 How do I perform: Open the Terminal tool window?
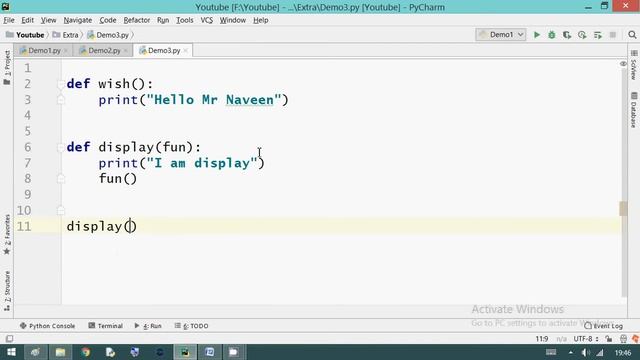105,326
